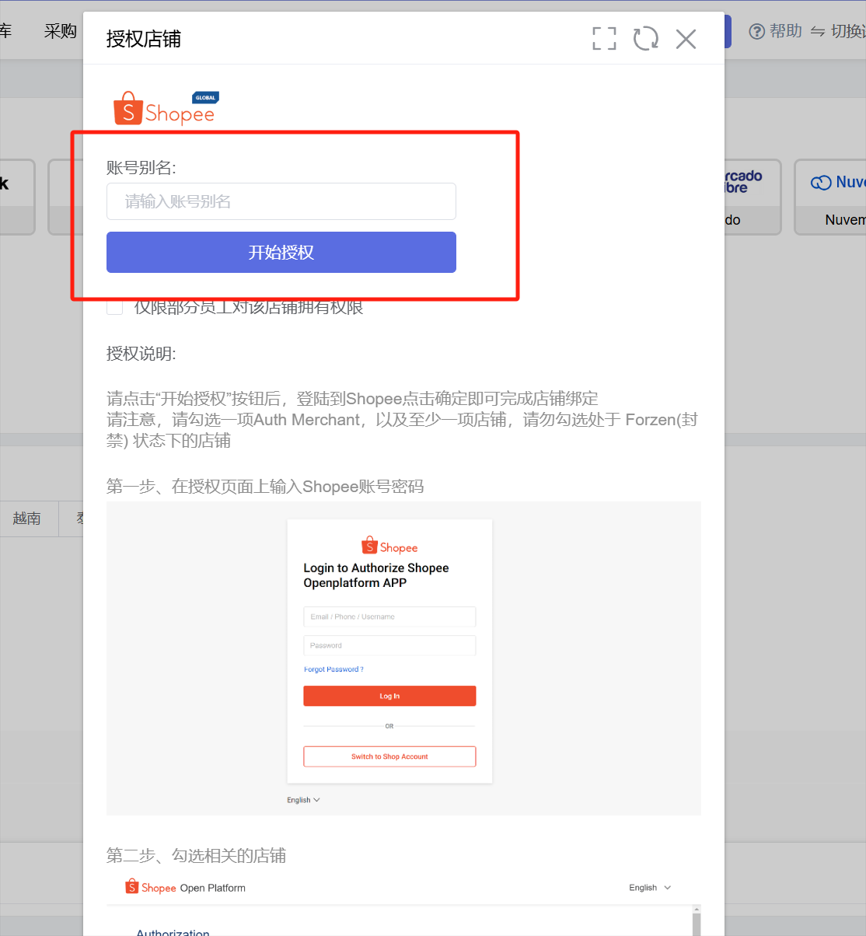The width and height of the screenshot is (866, 936).
Task: Click the 第二步、勾选相关的店铺 text
Action: pyautogui.click(x=196, y=855)
